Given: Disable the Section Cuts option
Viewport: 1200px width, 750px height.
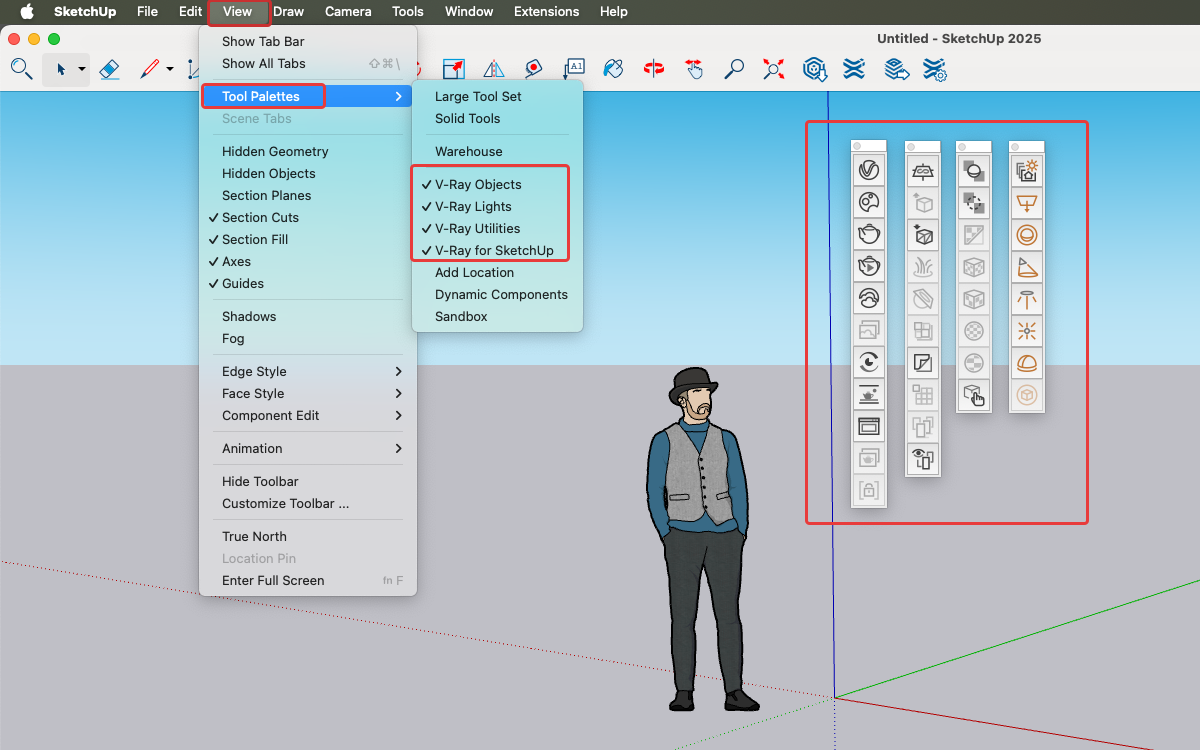Looking at the screenshot, I should 260,218.
